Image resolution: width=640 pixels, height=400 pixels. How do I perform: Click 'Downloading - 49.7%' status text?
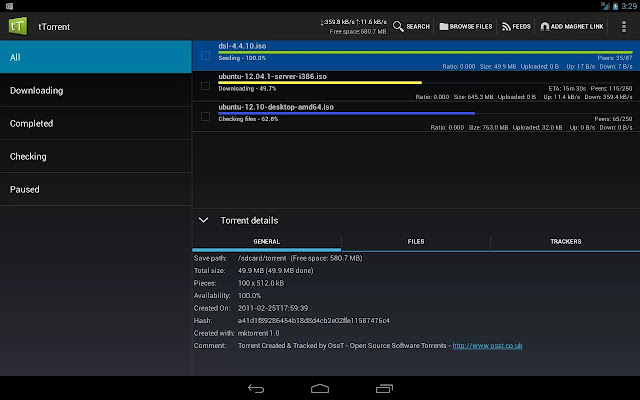[247, 89]
